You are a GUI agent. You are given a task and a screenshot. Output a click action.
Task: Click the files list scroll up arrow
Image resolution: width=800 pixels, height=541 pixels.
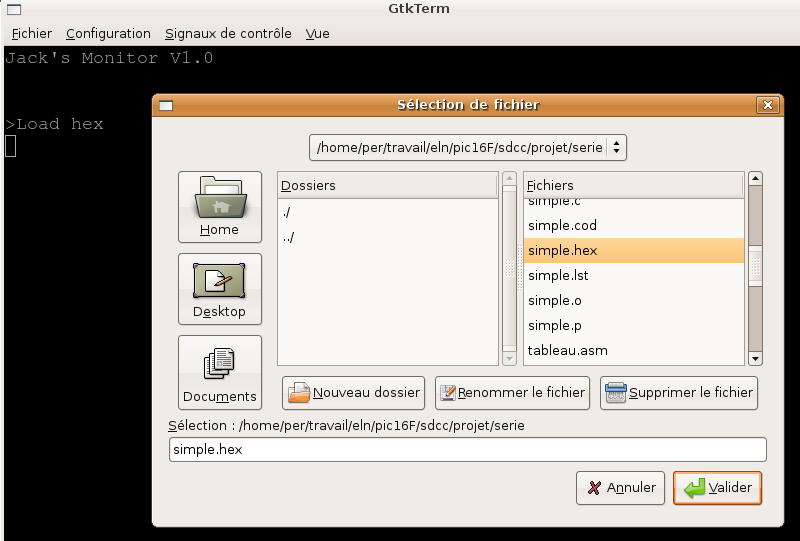755,179
